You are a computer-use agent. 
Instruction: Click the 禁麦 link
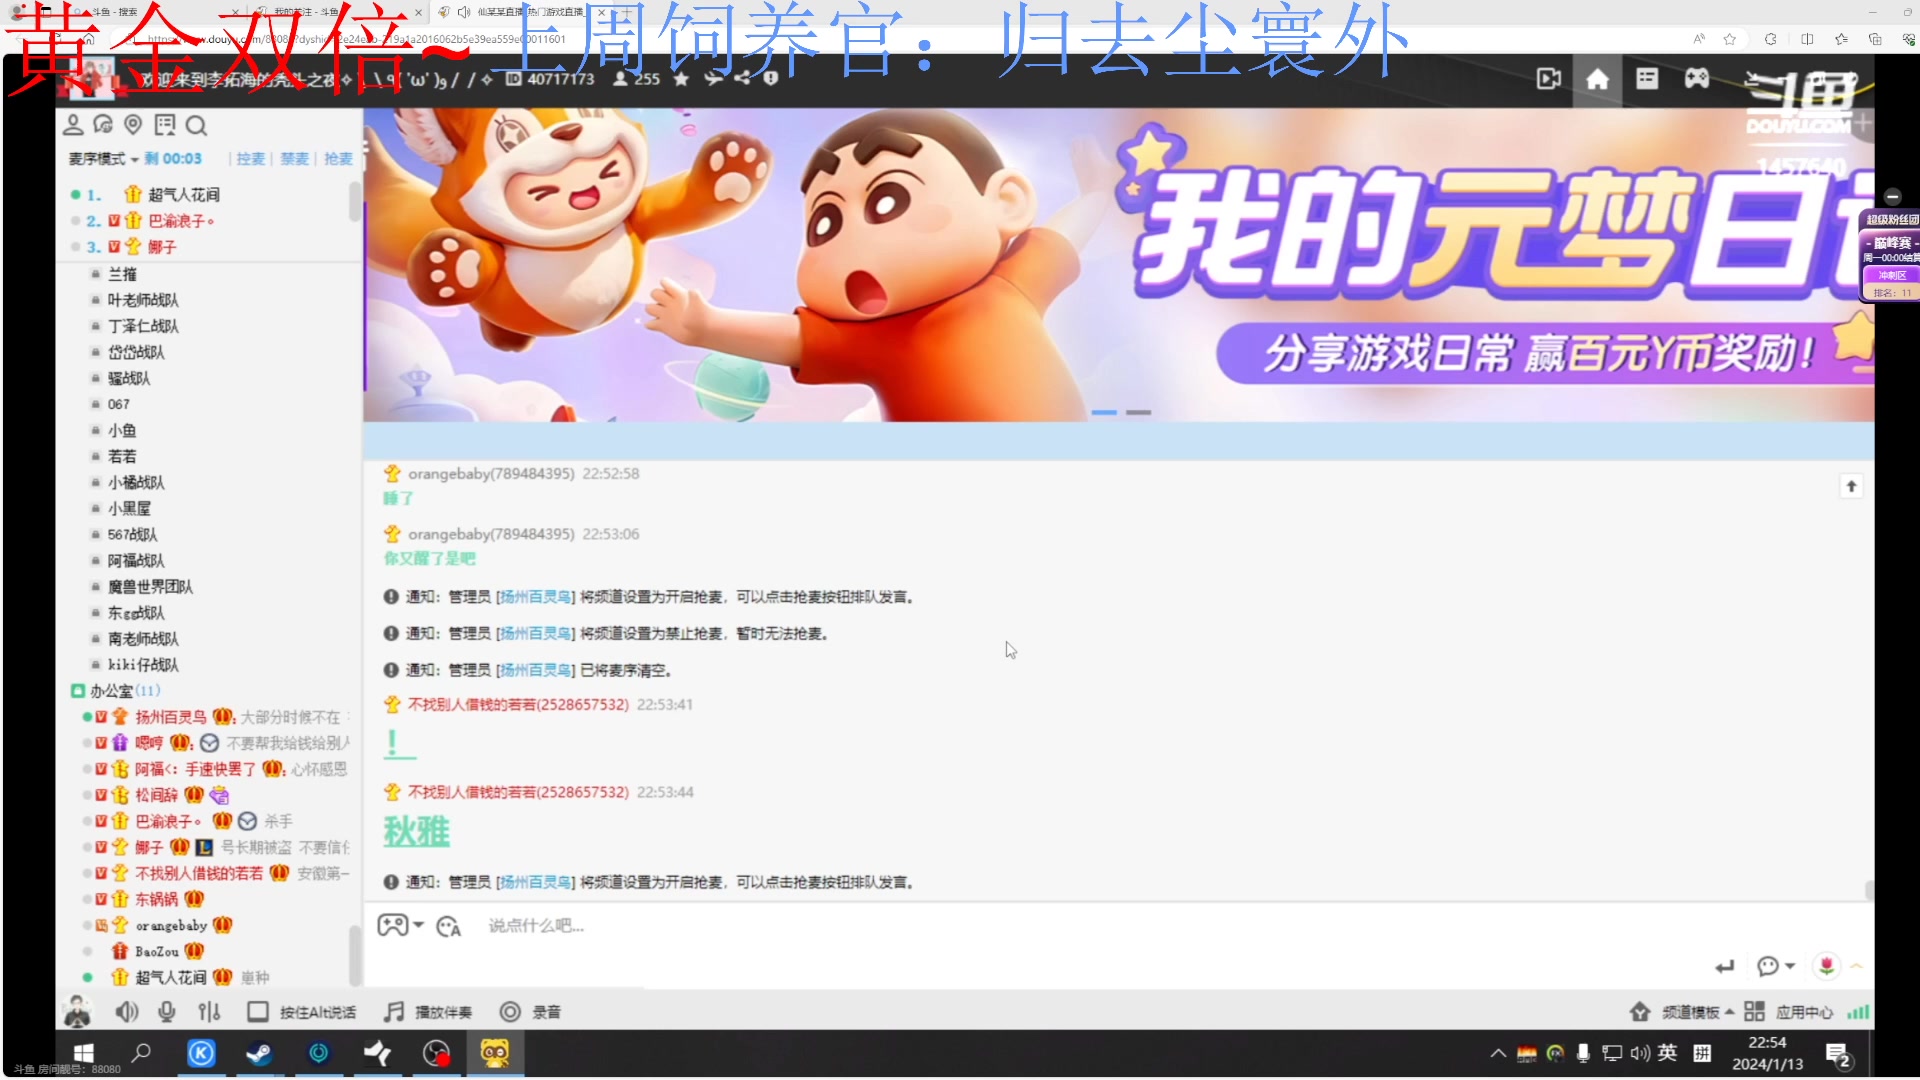tap(294, 159)
